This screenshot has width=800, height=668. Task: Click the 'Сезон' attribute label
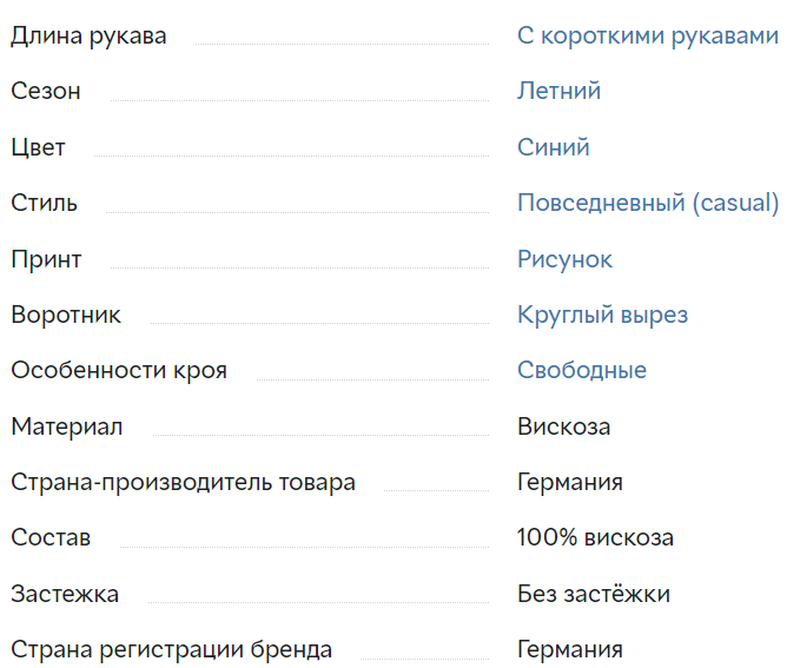pyautogui.click(x=46, y=91)
